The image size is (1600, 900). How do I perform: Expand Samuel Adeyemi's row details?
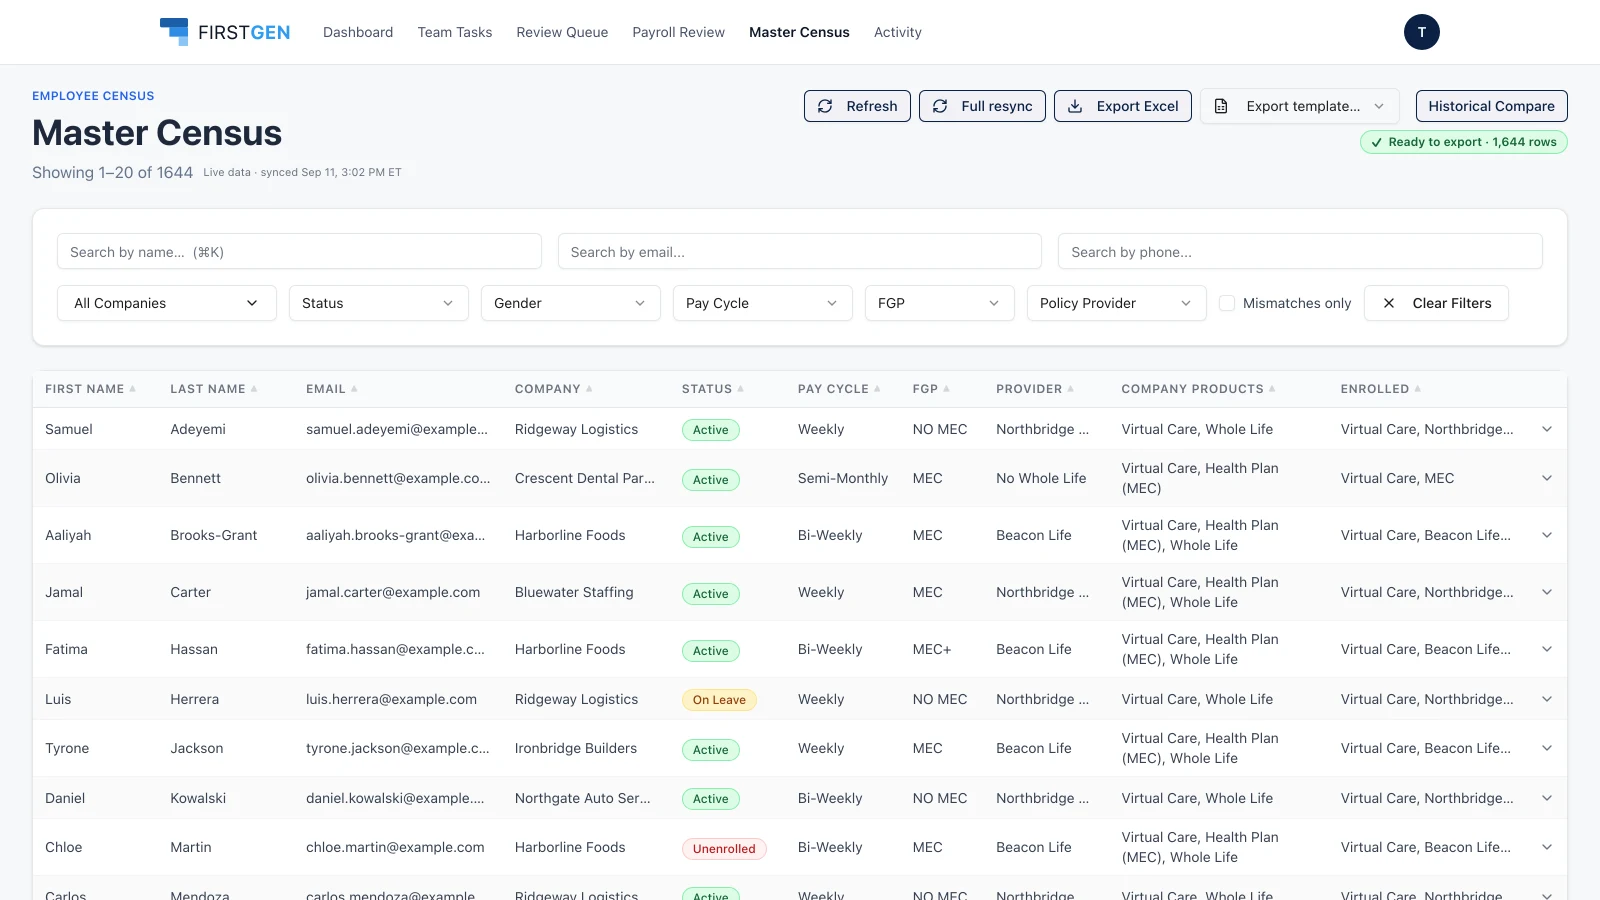coord(1547,429)
